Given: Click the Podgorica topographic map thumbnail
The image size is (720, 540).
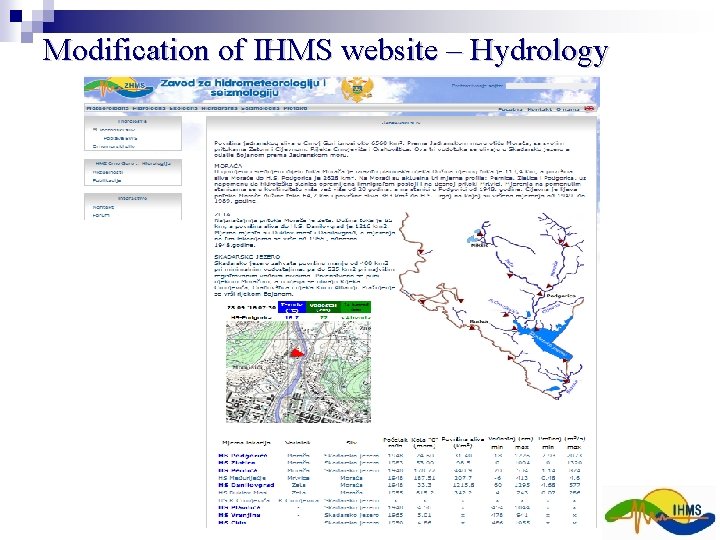Looking at the screenshot, I should tap(298, 371).
